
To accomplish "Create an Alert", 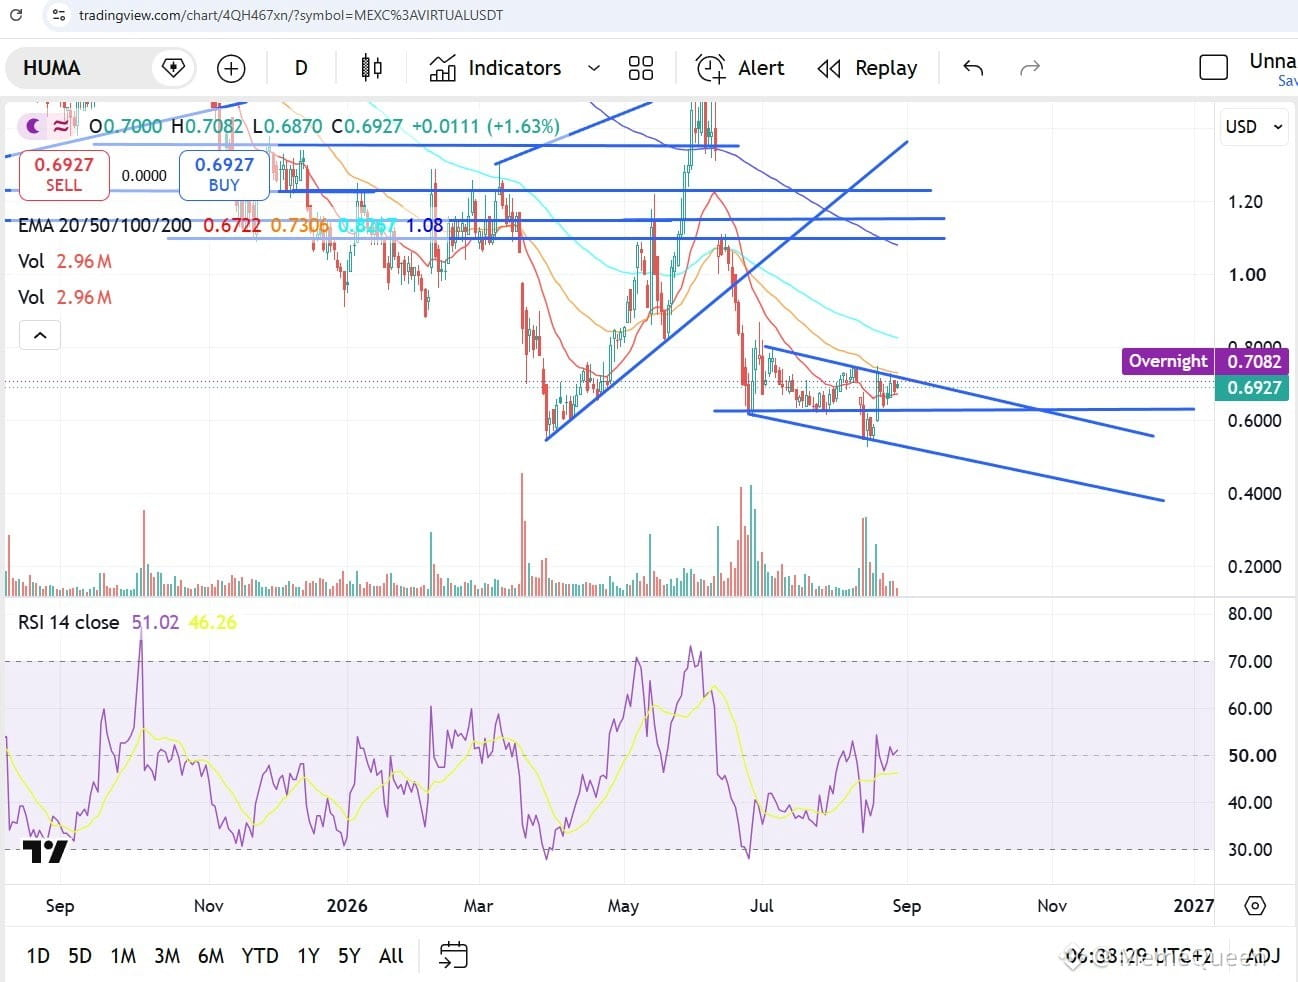I will pyautogui.click(x=740, y=68).
